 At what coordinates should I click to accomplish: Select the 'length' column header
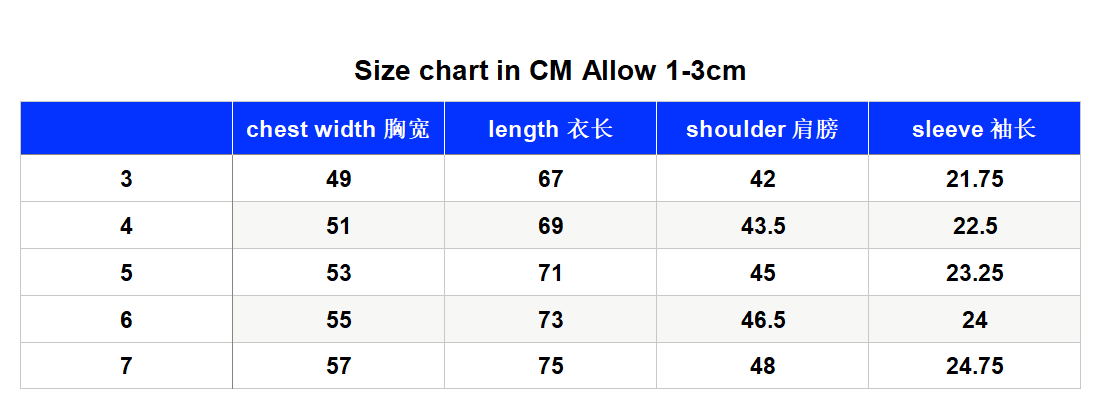550,128
